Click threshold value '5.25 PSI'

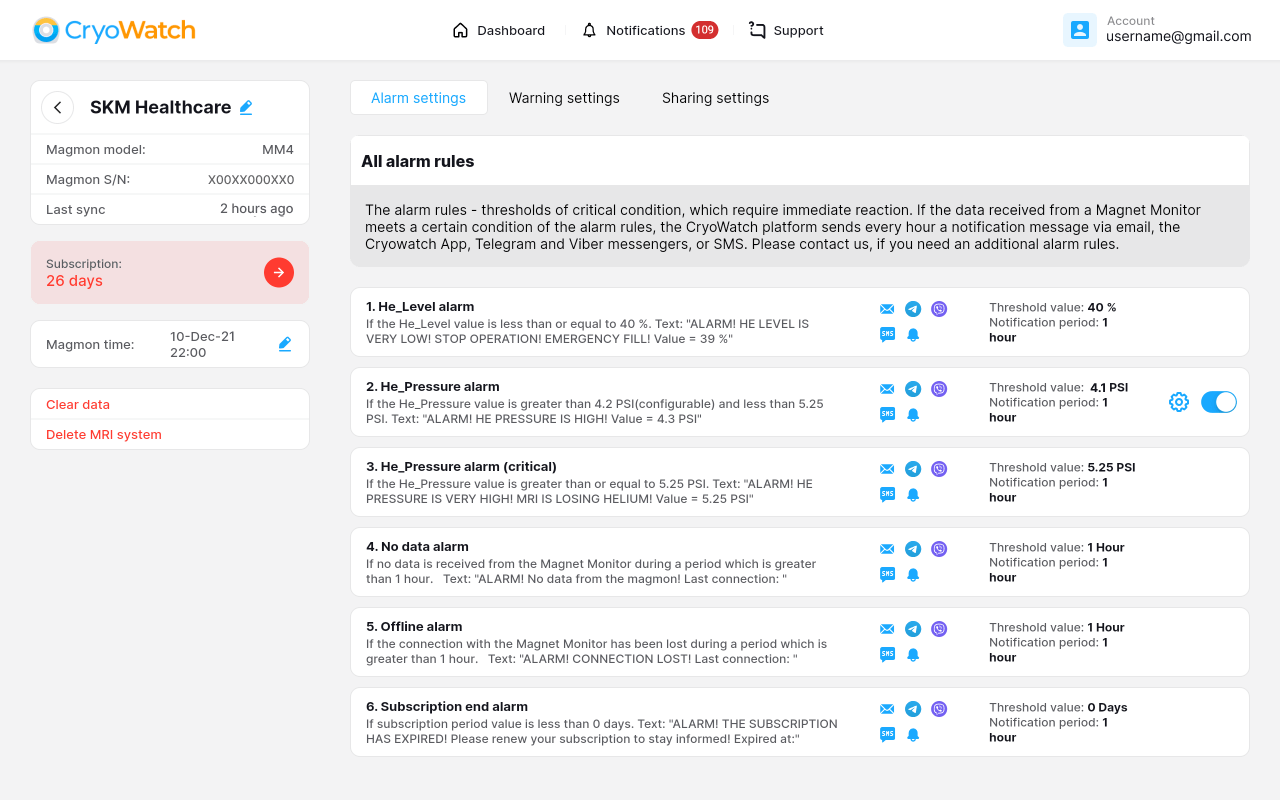pos(1112,467)
